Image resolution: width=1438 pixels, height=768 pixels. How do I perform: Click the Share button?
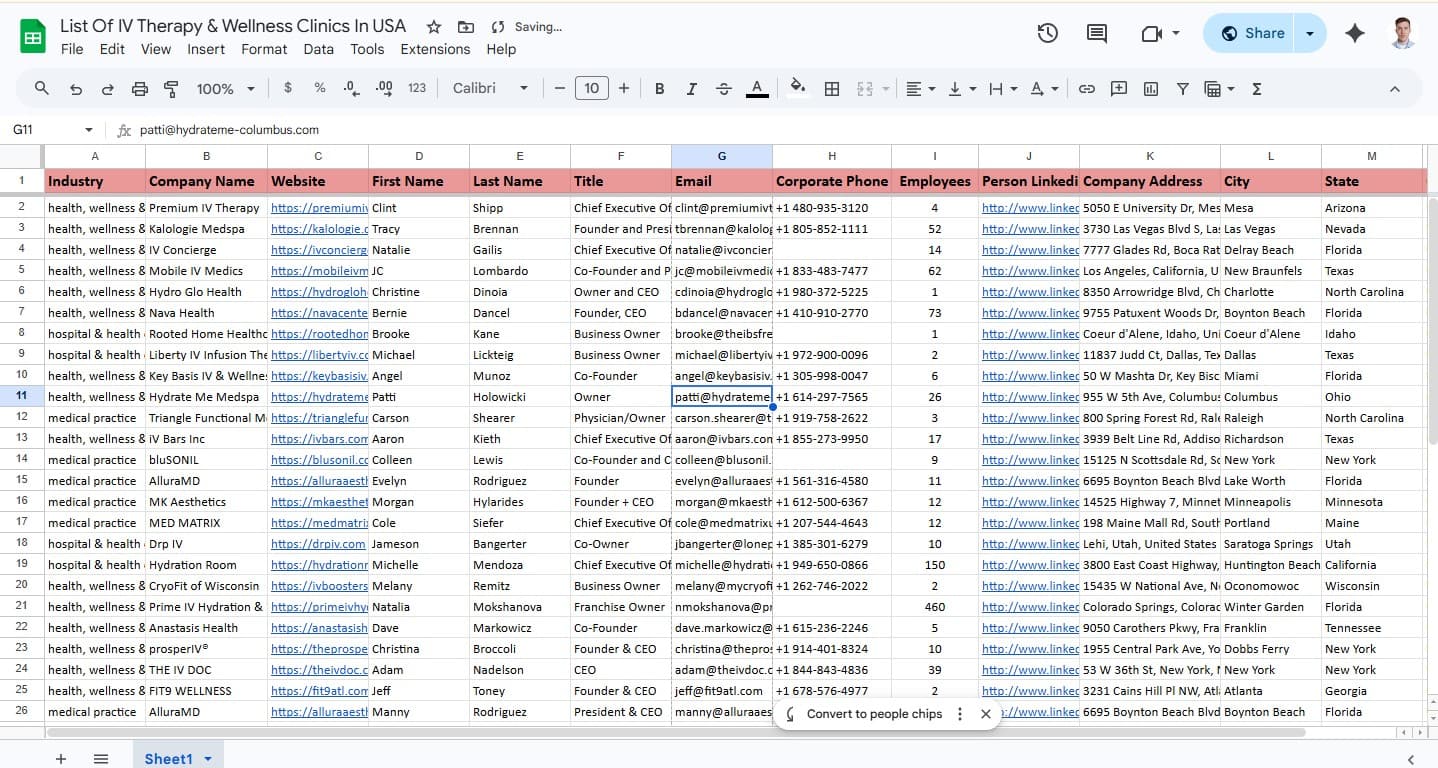(1252, 33)
